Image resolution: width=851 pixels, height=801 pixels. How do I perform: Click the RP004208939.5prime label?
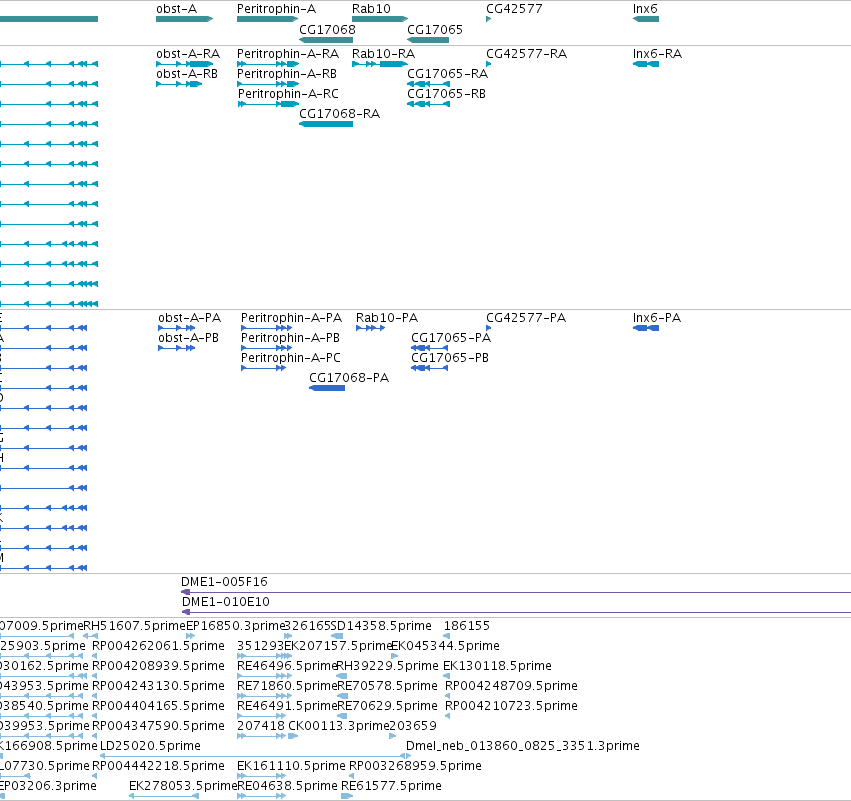pyautogui.click(x=158, y=666)
